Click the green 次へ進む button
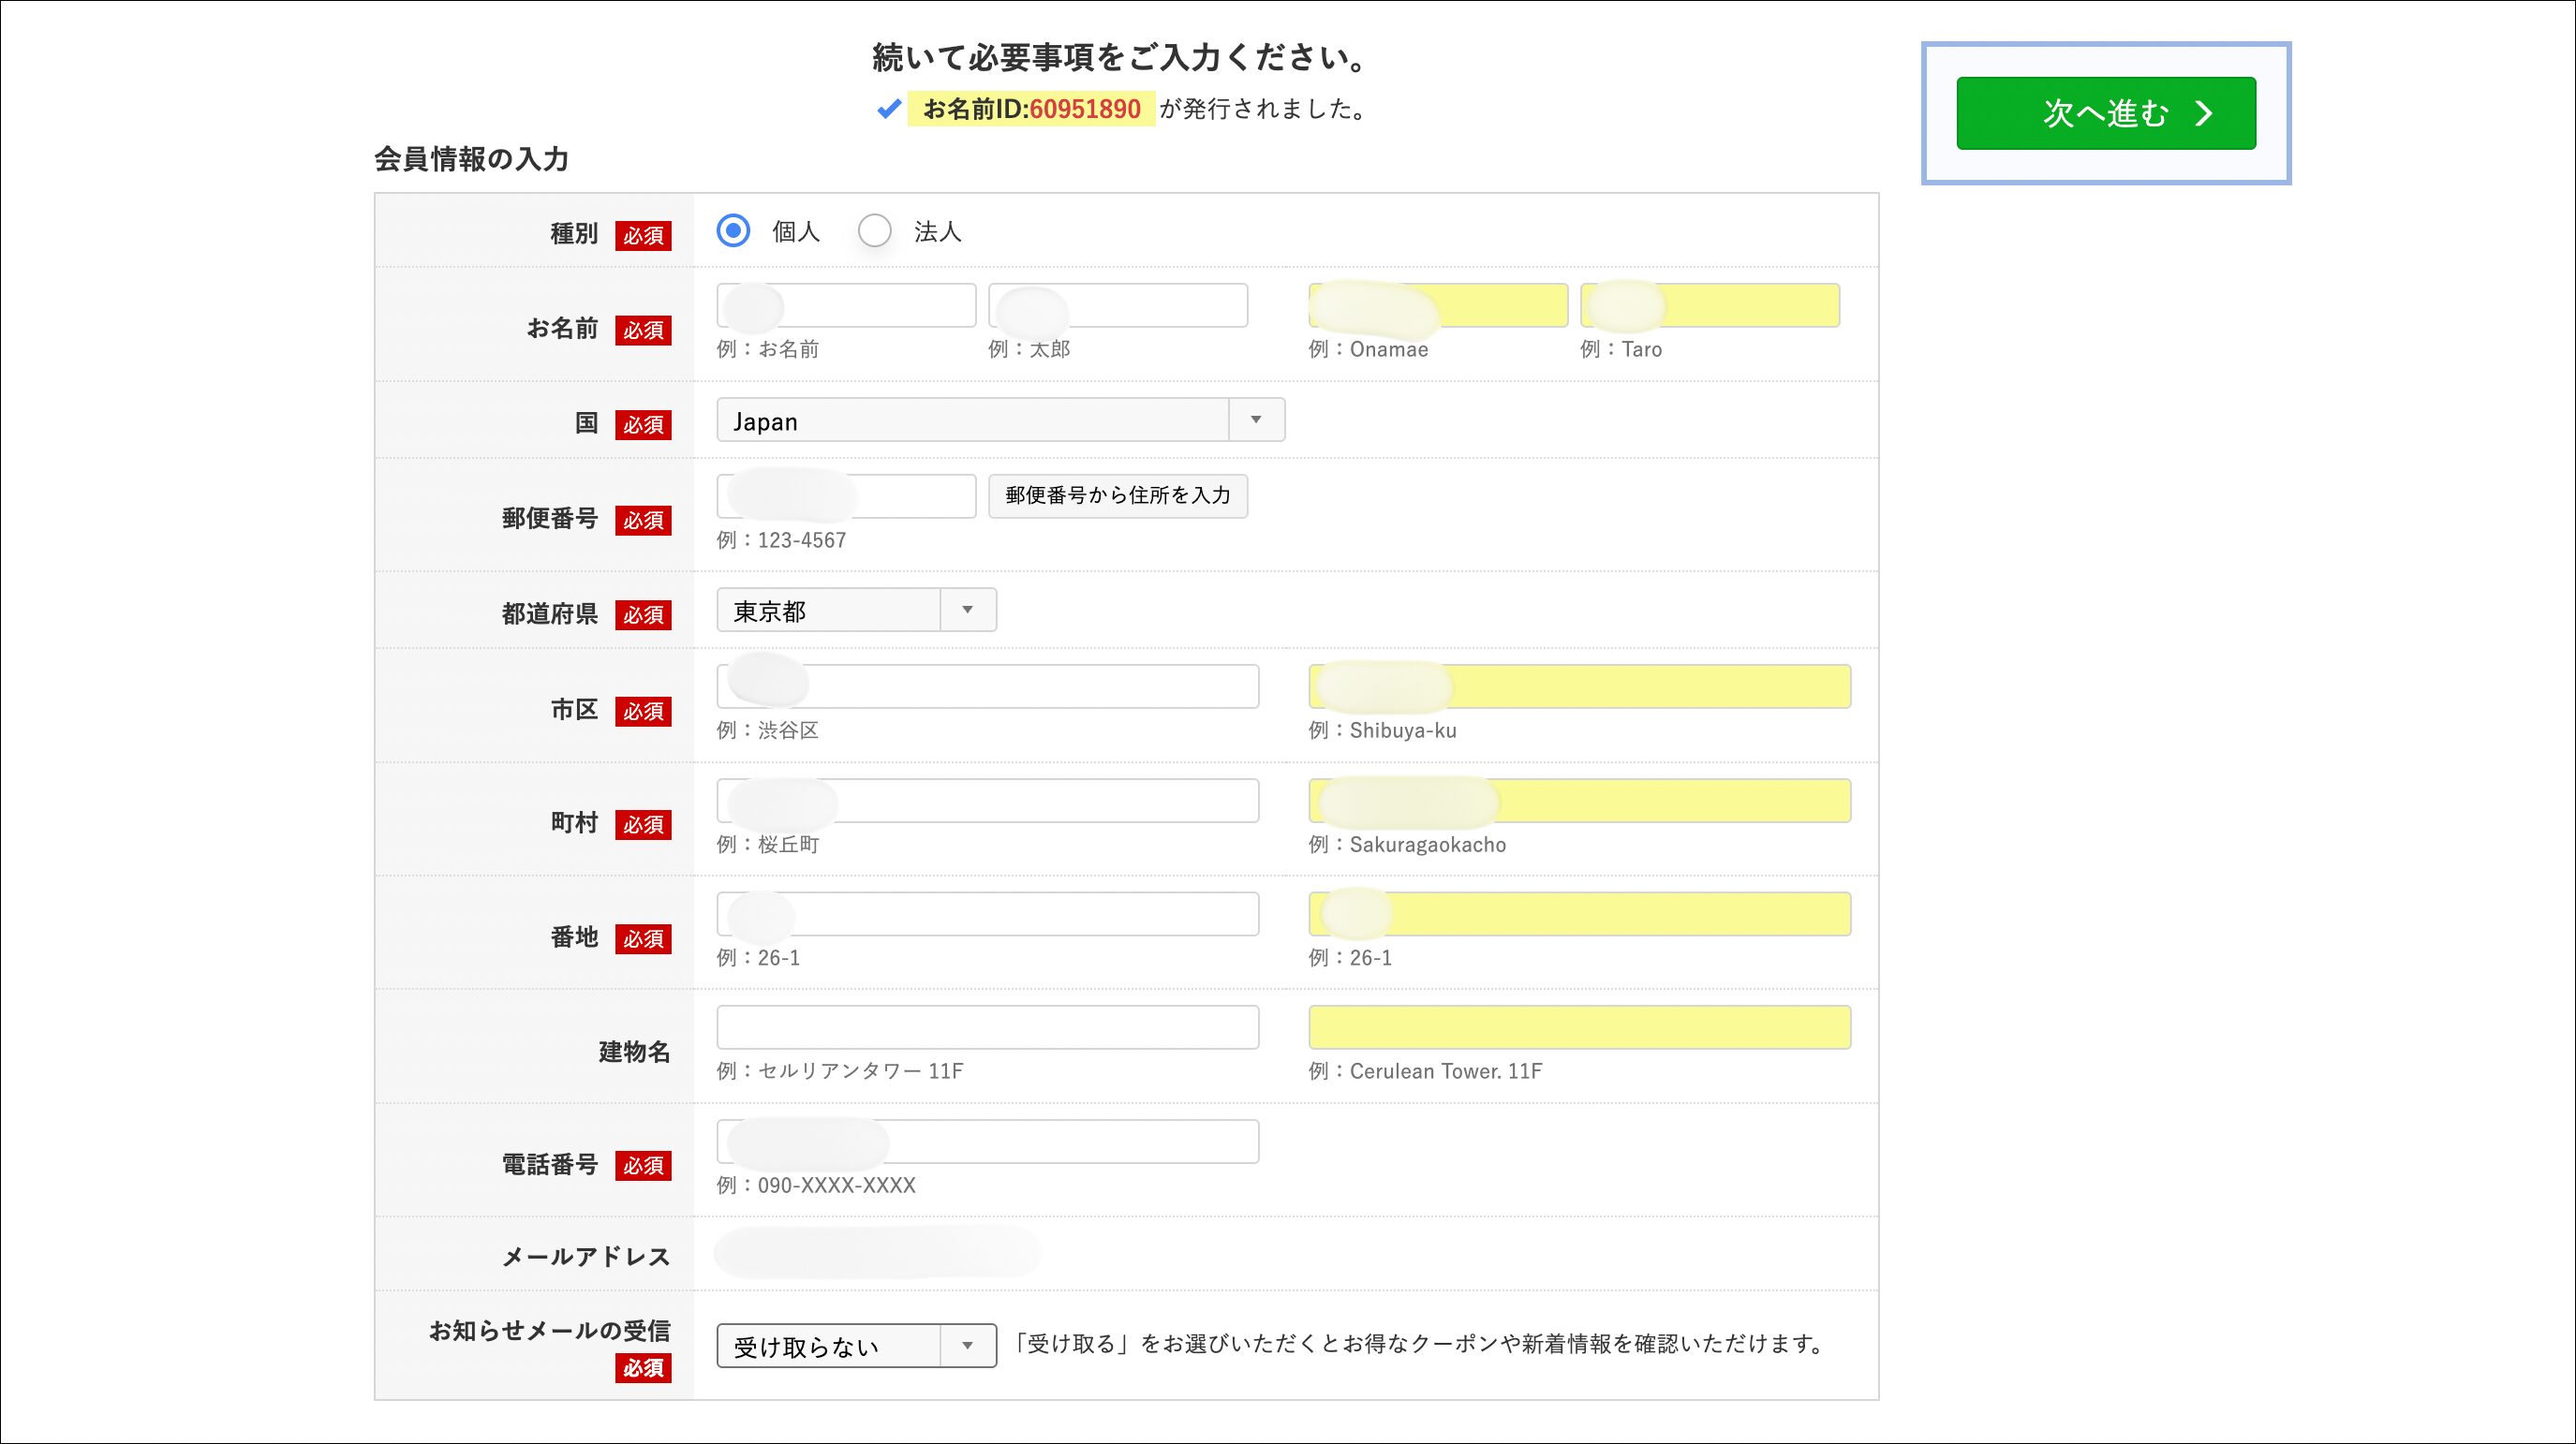Image resolution: width=2576 pixels, height=1444 pixels. click(2105, 113)
